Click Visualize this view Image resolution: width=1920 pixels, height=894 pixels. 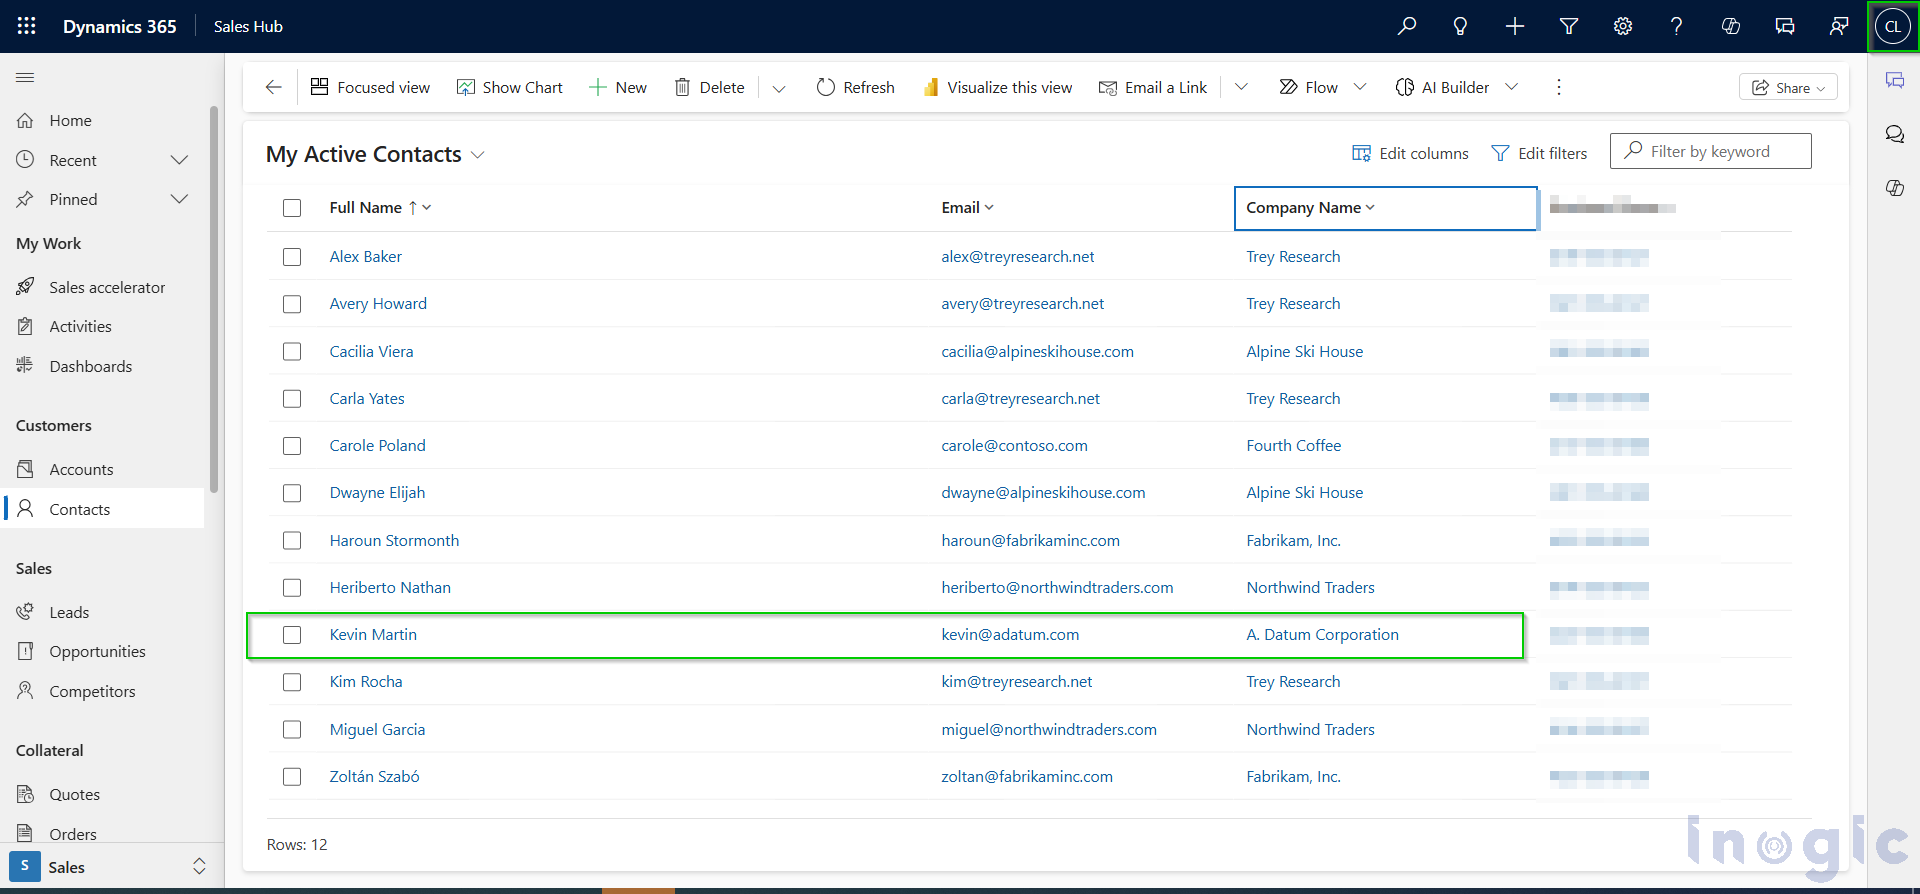[998, 87]
